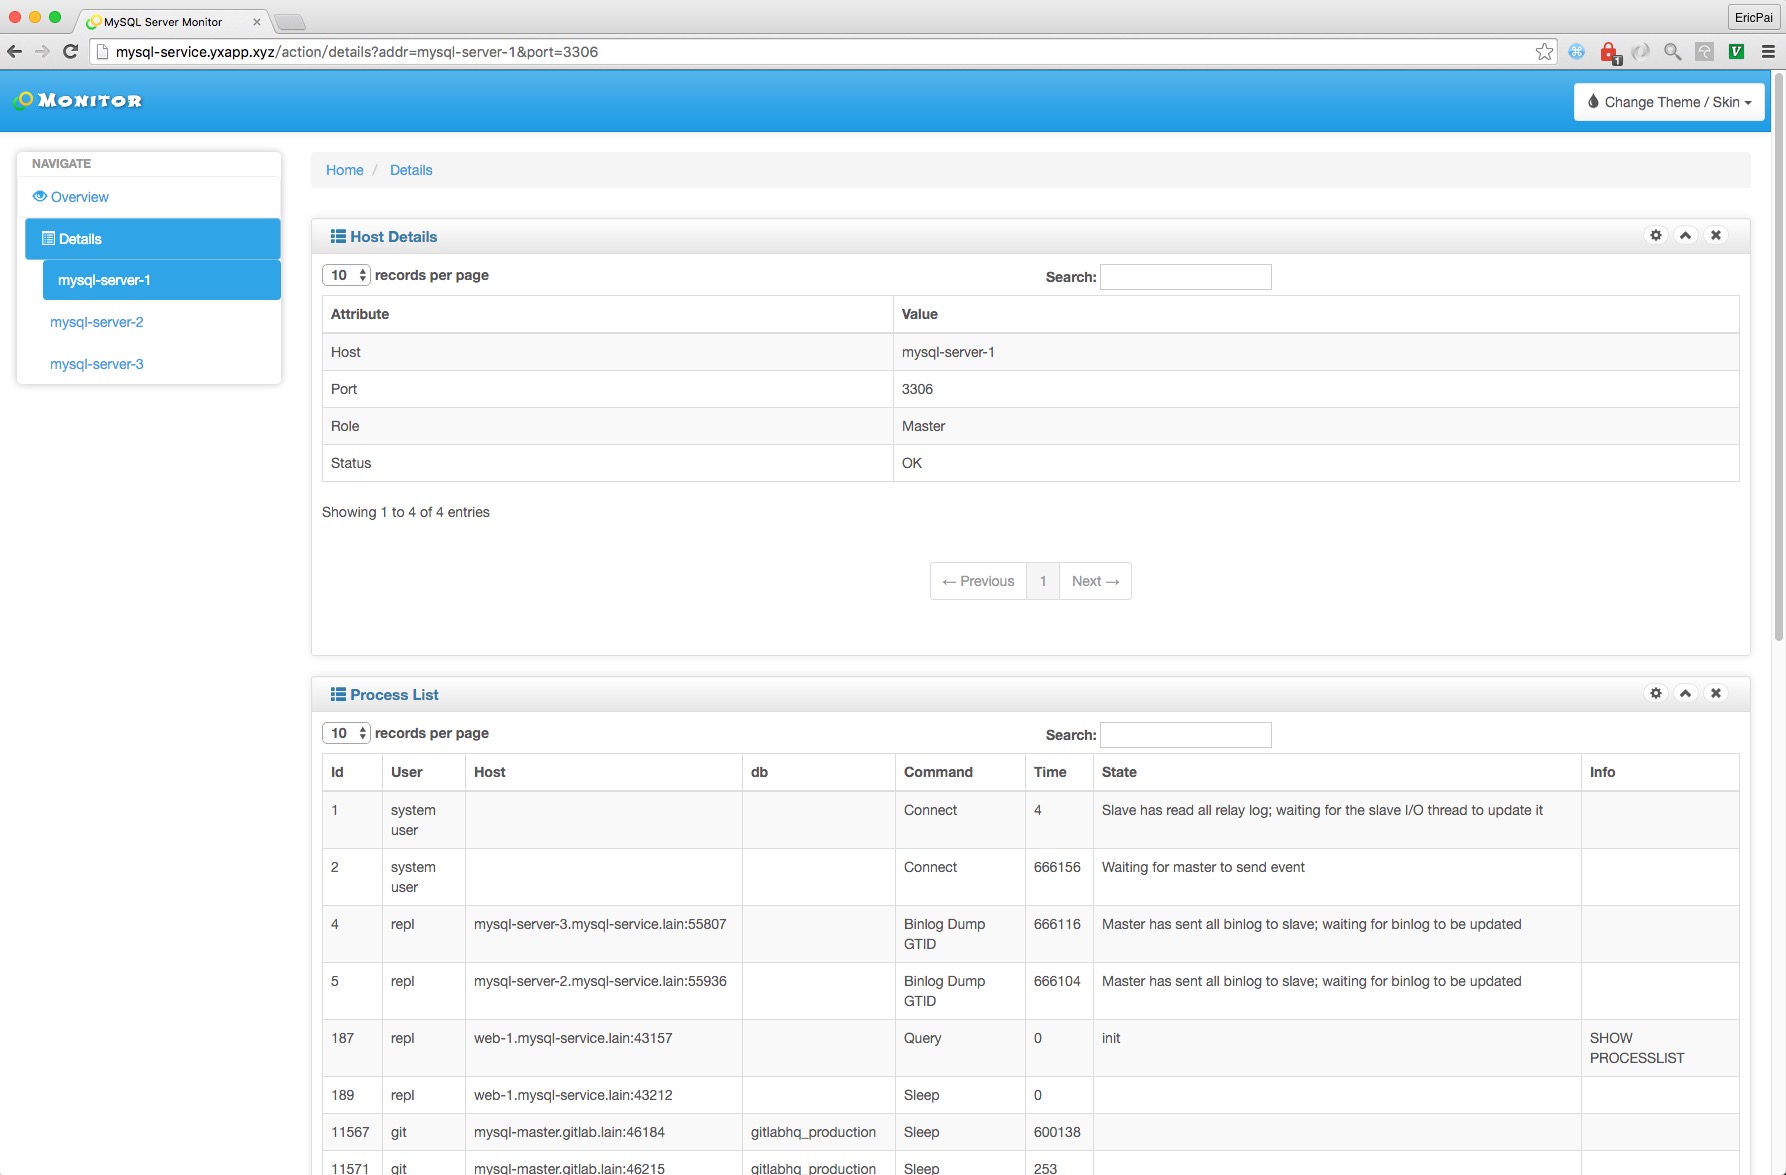The height and width of the screenshot is (1175, 1786).
Task: Open the Change Theme / Skin dropdown
Action: click(1668, 102)
